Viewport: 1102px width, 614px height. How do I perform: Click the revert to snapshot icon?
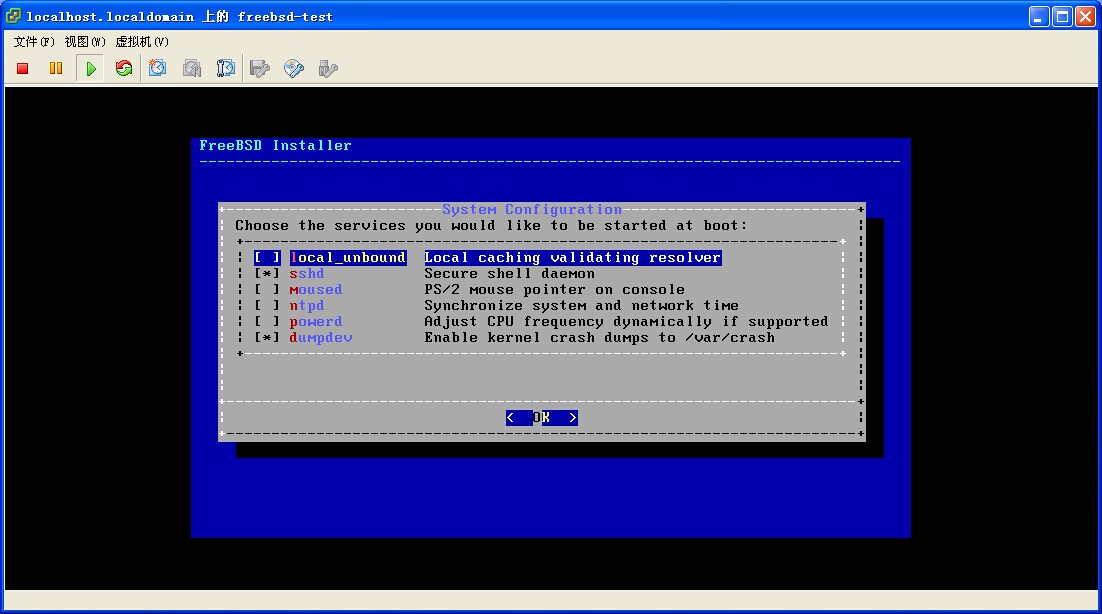click(x=192, y=68)
